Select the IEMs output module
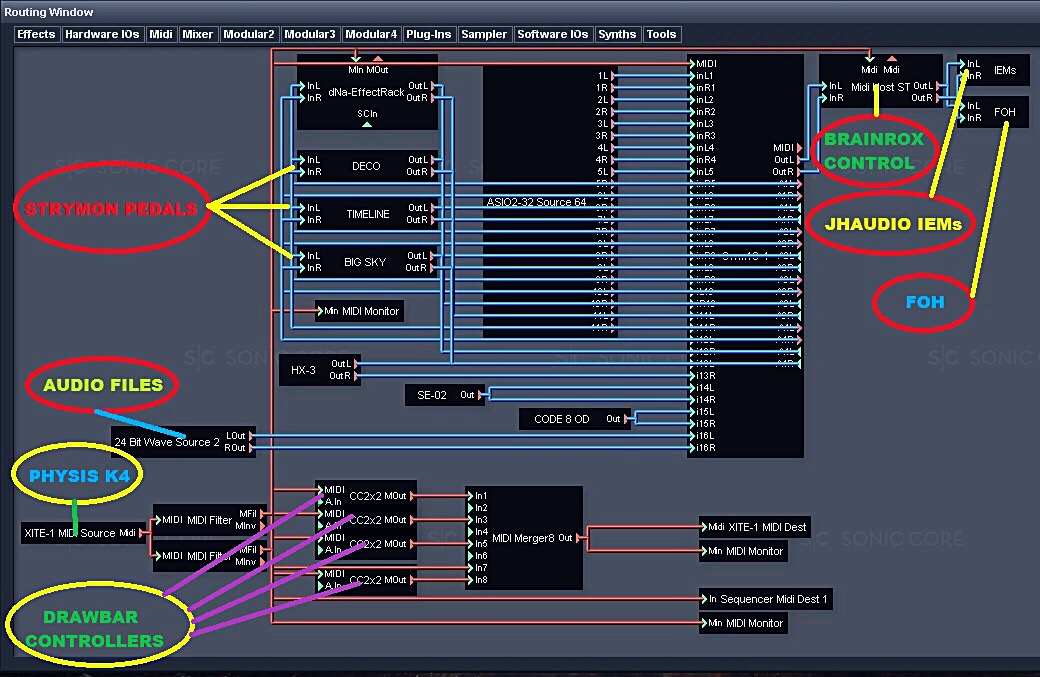1040x677 pixels. (x=1004, y=70)
